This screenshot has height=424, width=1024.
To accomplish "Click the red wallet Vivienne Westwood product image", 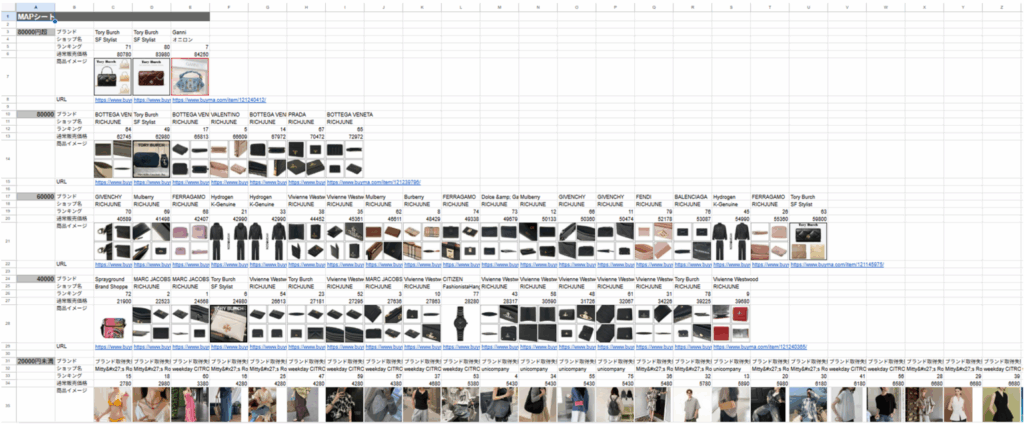I will 731,323.
